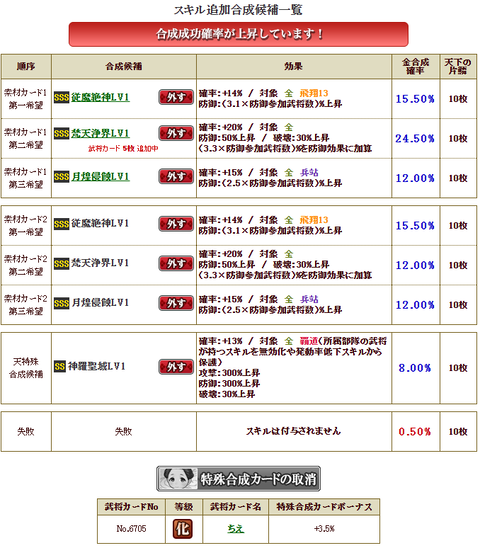
Task: Click the 天下の片鱗 column header
Action: tap(458, 66)
